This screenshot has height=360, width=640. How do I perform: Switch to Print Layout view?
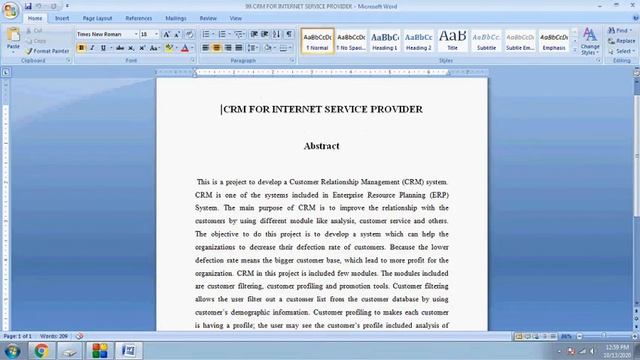[519, 337]
